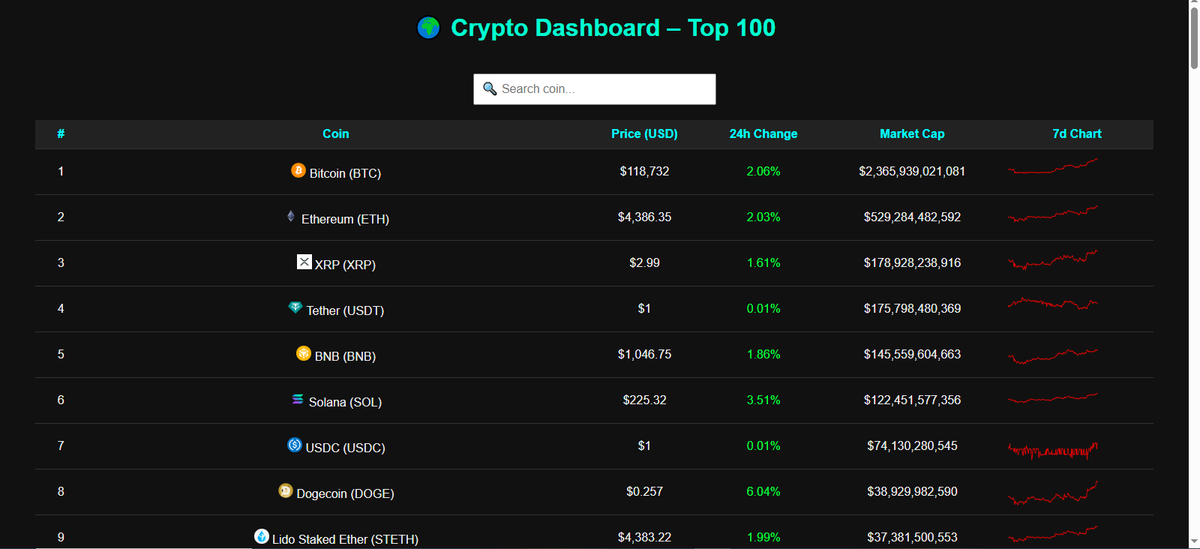
Task: Click the 7d Chart column header
Action: coord(1077,134)
